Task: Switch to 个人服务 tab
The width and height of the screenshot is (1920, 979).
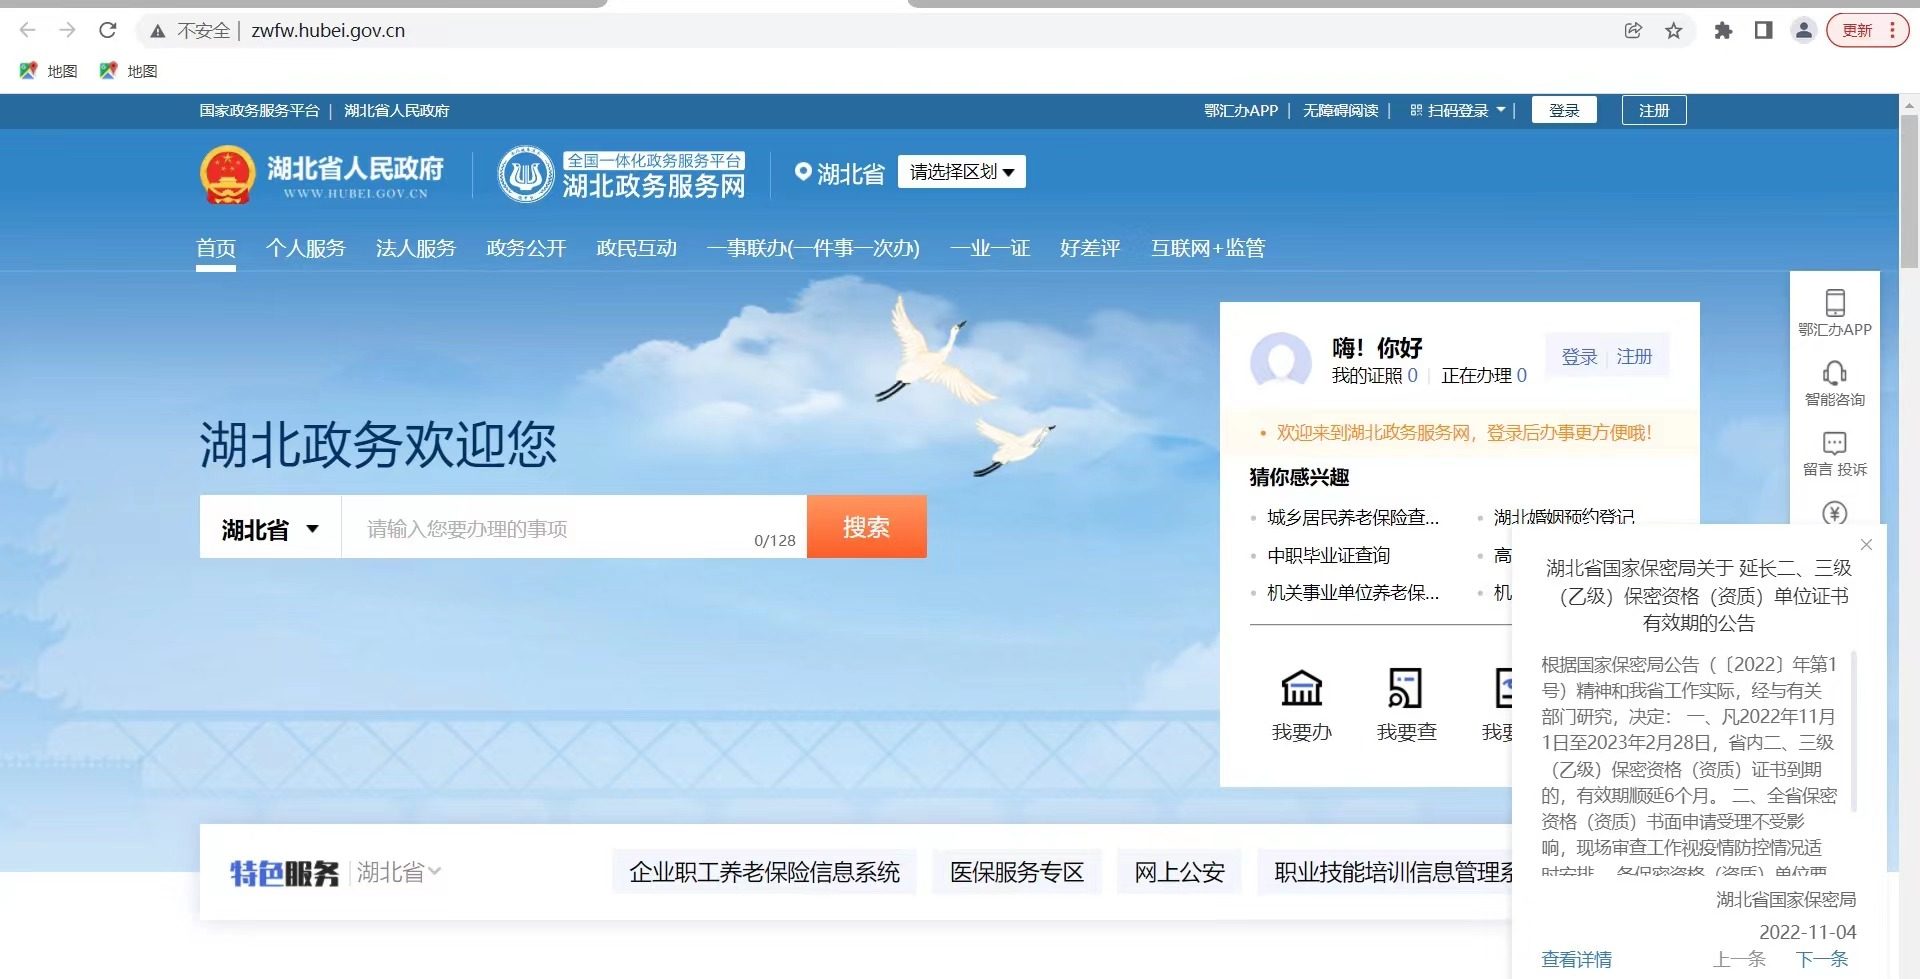Action: (307, 248)
